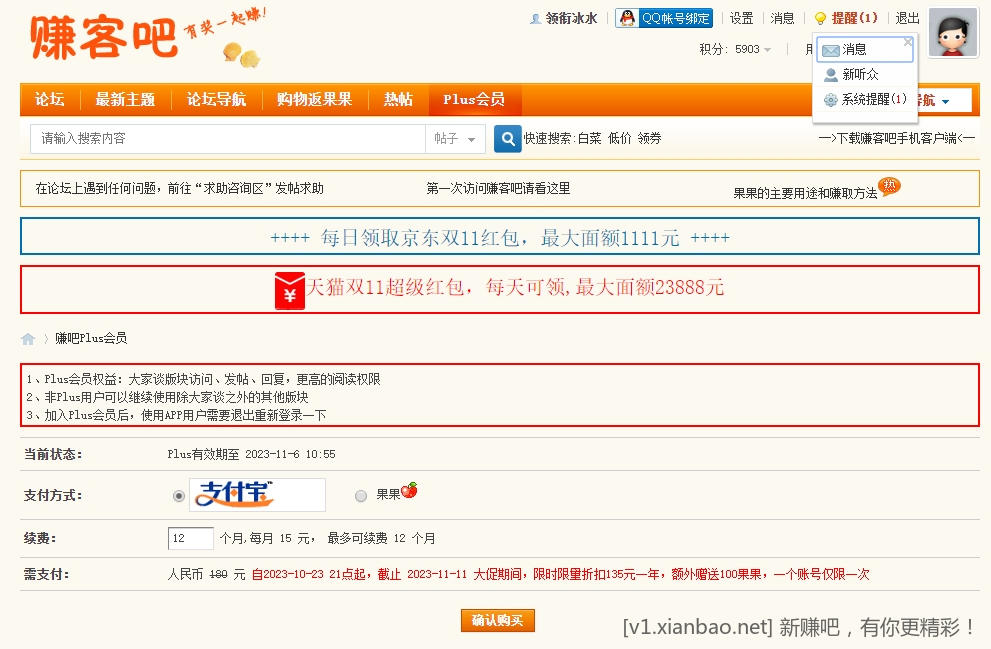Click quick search keyword 低价

619,138
